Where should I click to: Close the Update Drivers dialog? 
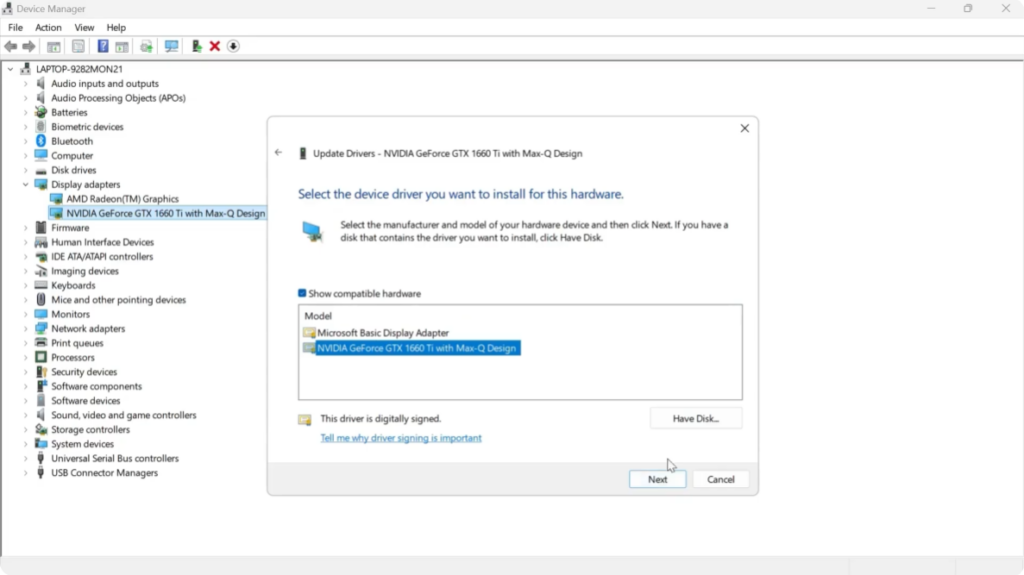[744, 128]
